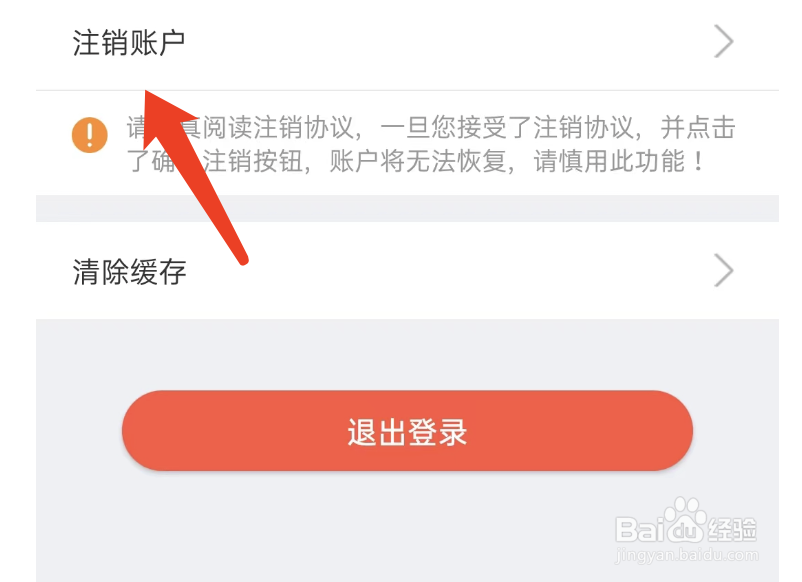Click the orange exclamation warning icon
The height and width of the screenshot is (582, 802).
90,135
